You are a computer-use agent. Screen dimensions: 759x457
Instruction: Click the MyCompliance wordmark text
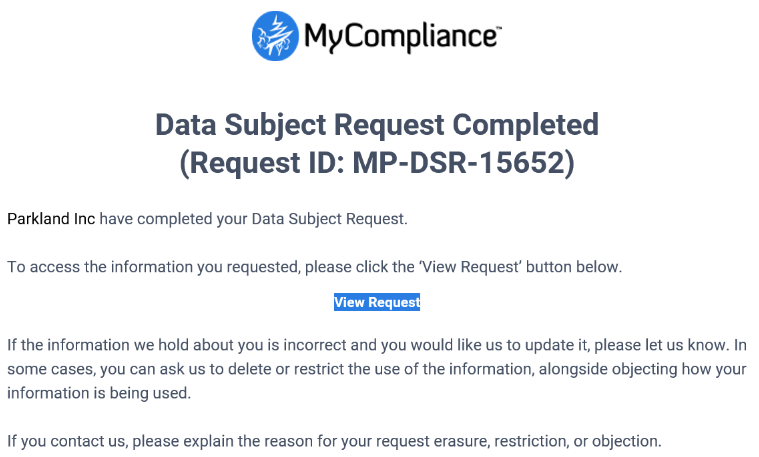point(400,36)
